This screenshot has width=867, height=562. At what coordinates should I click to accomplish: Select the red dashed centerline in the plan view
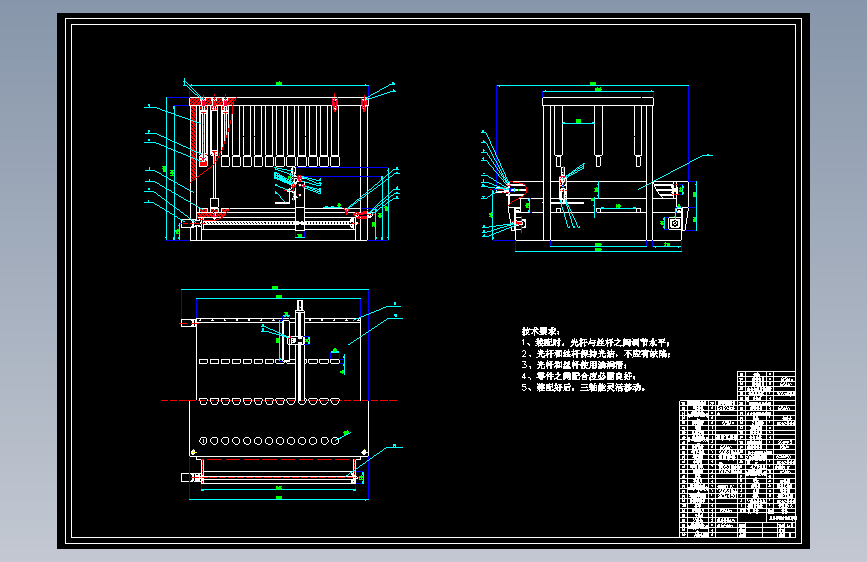(x=279, y=400)
